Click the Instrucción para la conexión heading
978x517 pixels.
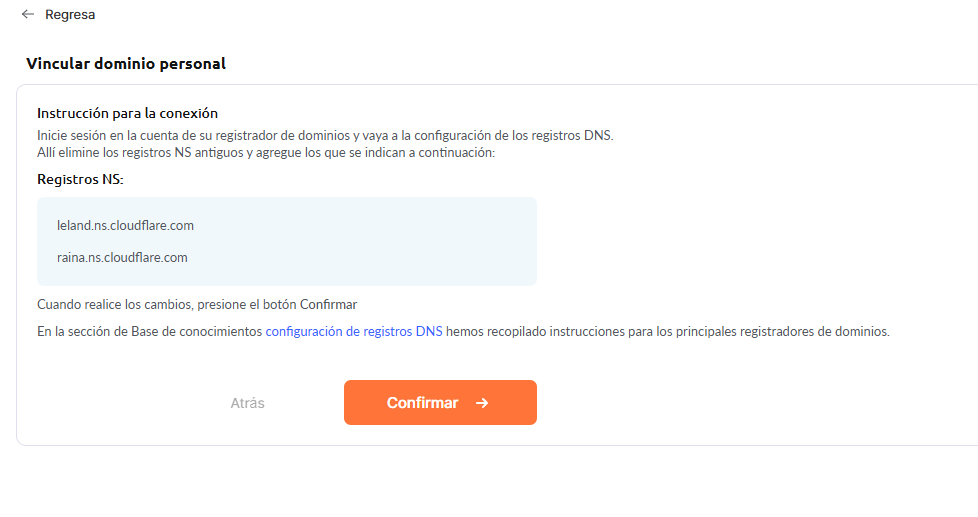coord(127,113)
